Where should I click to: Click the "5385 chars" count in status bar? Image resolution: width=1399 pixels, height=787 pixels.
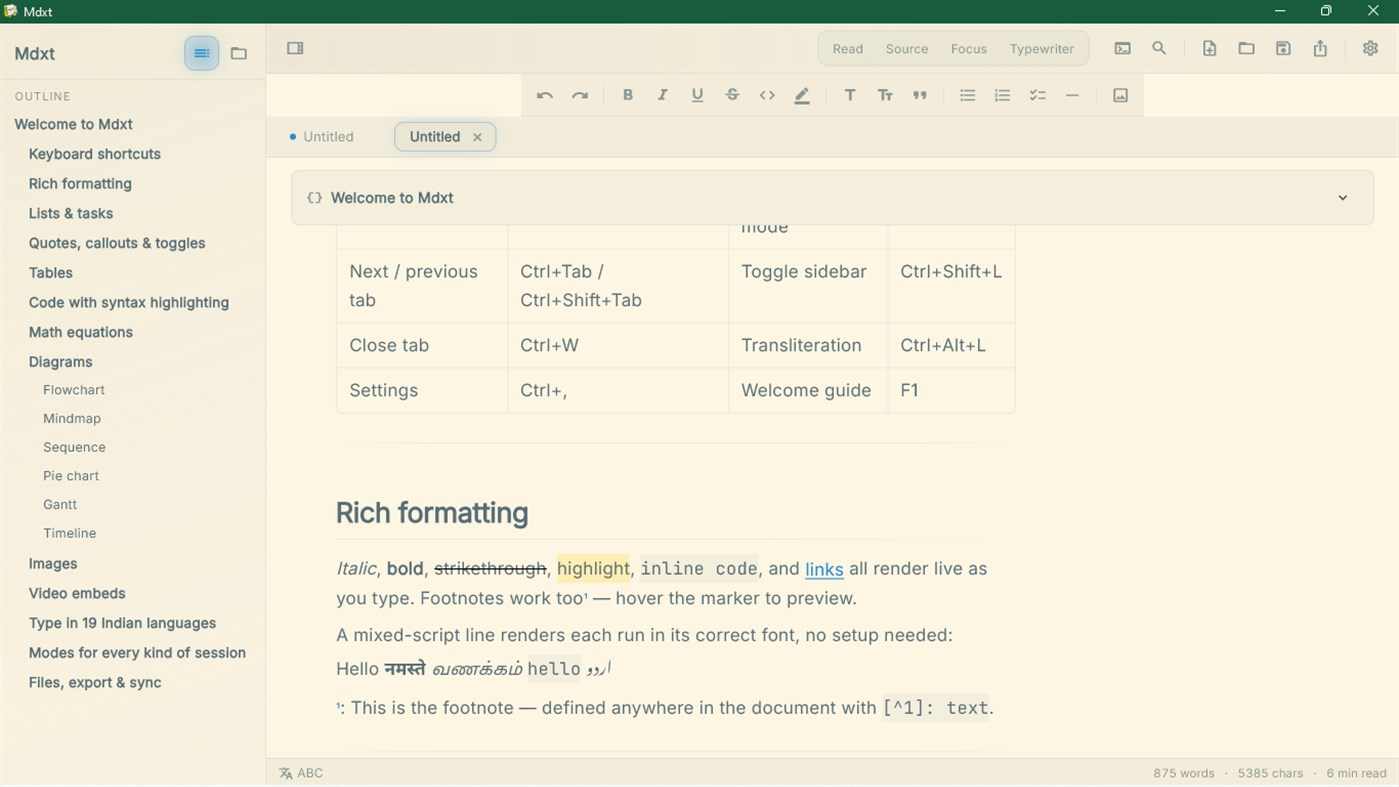tap(1270, 773)
